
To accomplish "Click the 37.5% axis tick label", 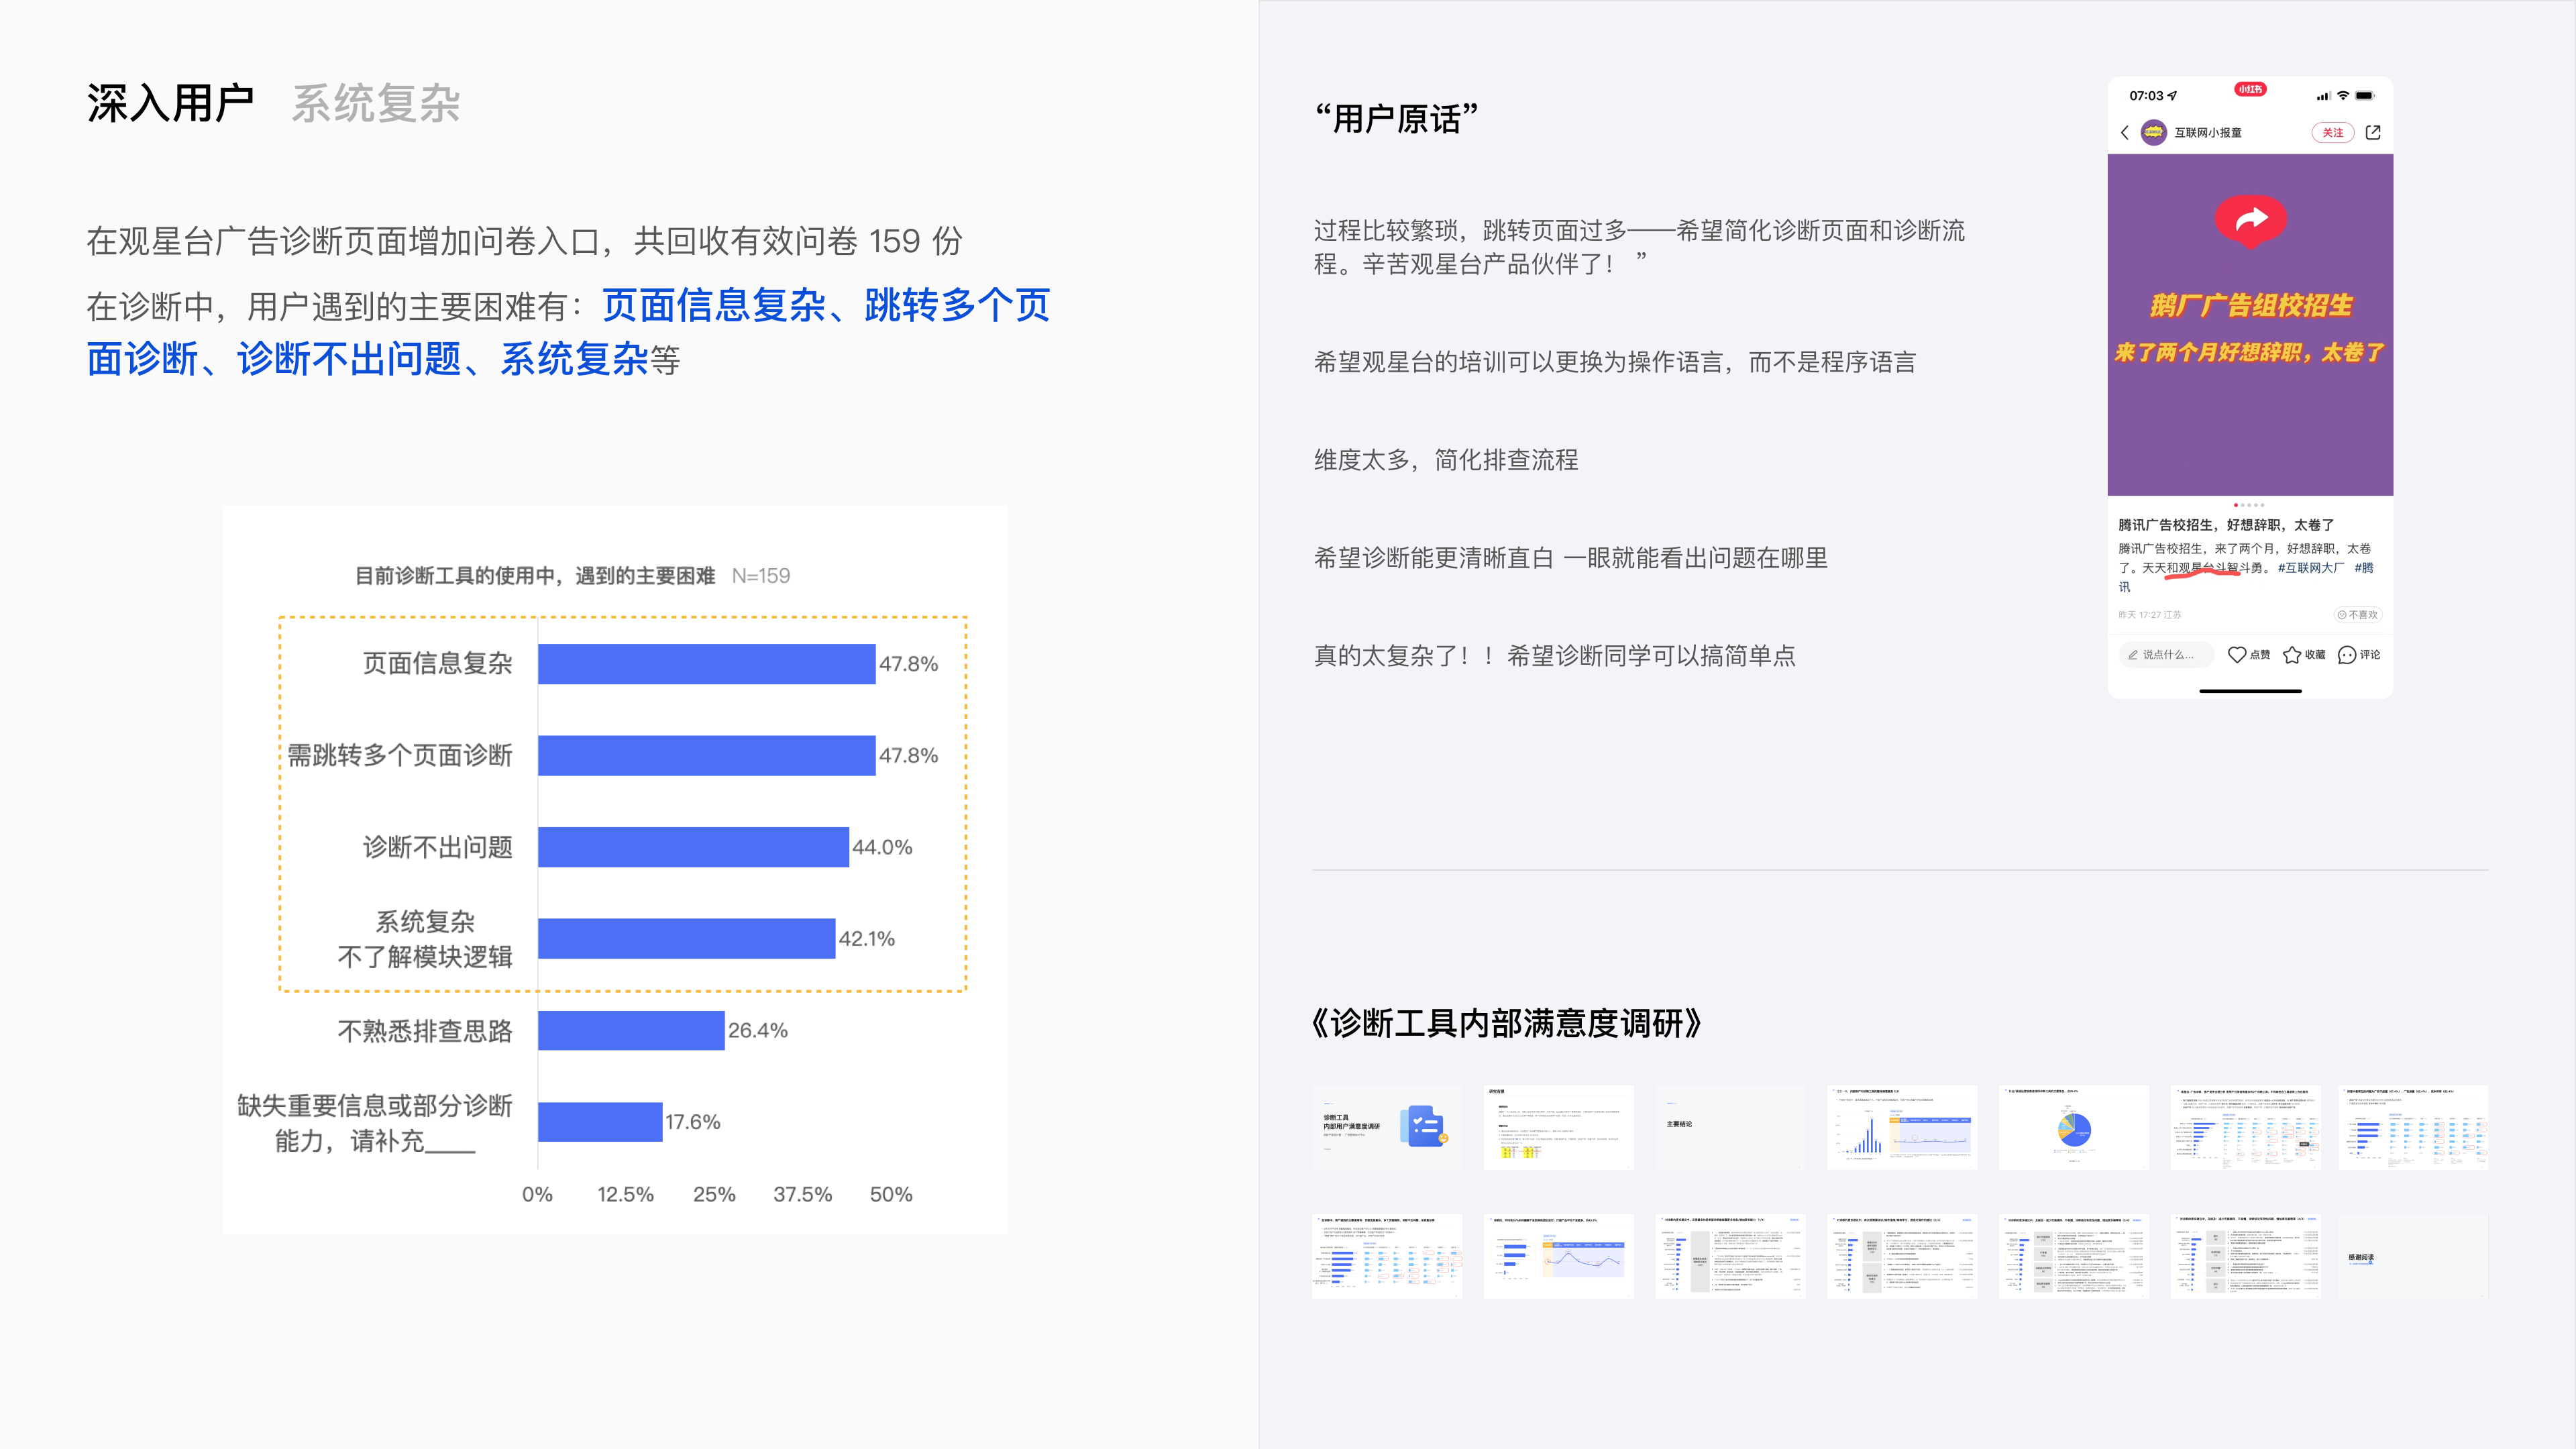I will (x=803, y=1194).
